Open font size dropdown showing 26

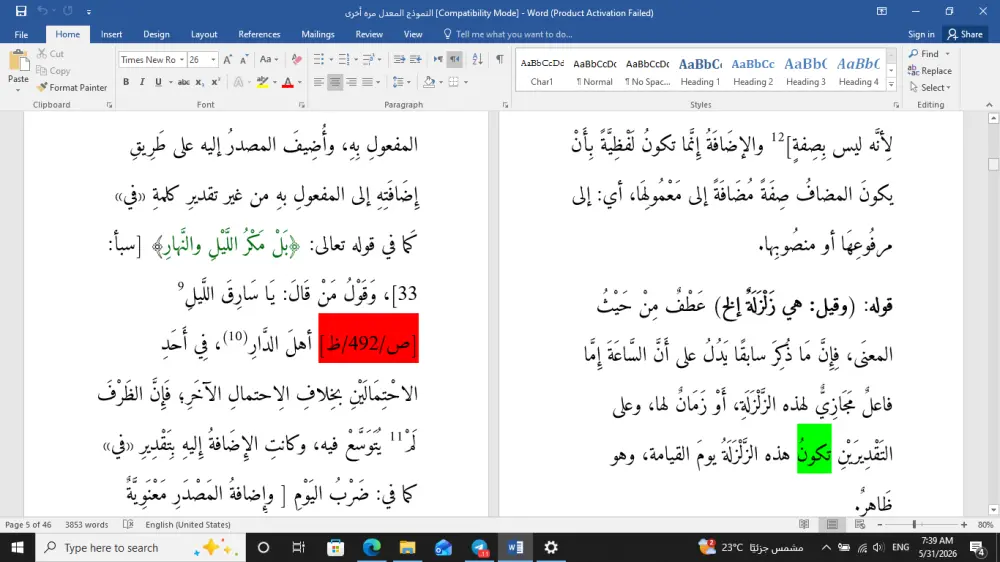[213, 60]
